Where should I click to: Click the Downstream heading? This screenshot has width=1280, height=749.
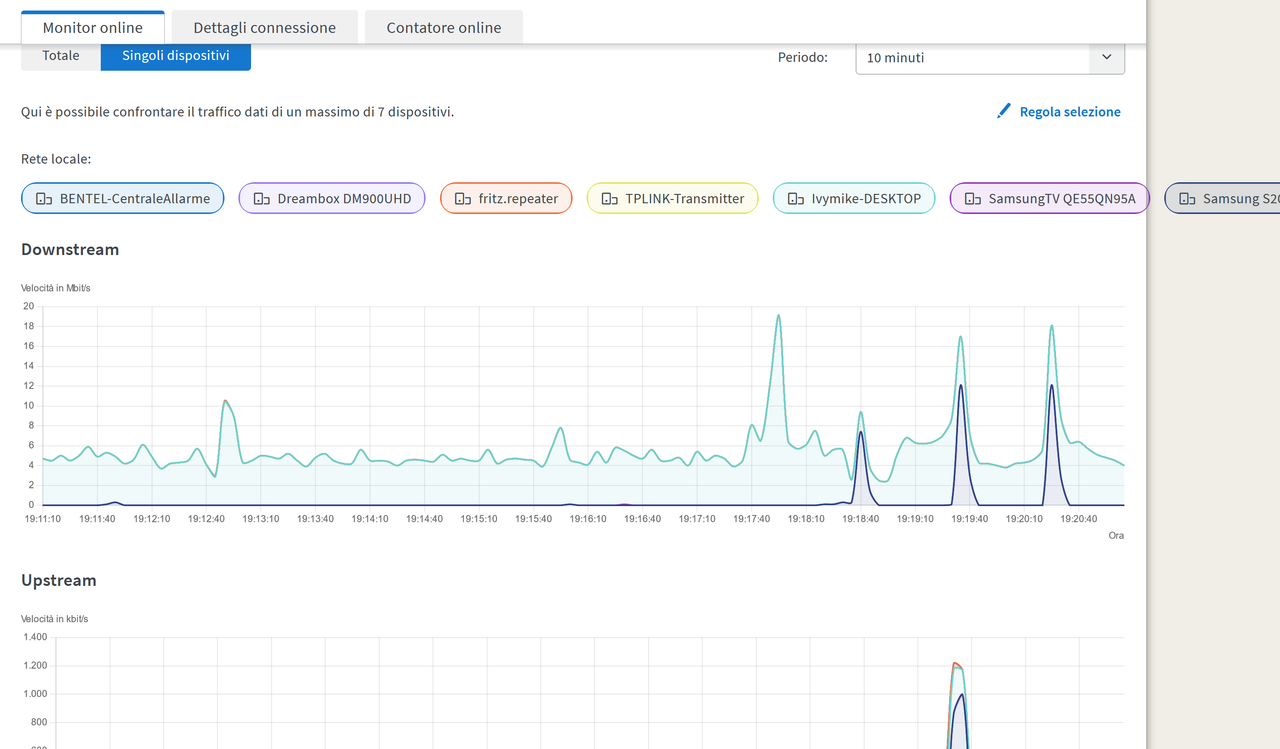point(70,249)
